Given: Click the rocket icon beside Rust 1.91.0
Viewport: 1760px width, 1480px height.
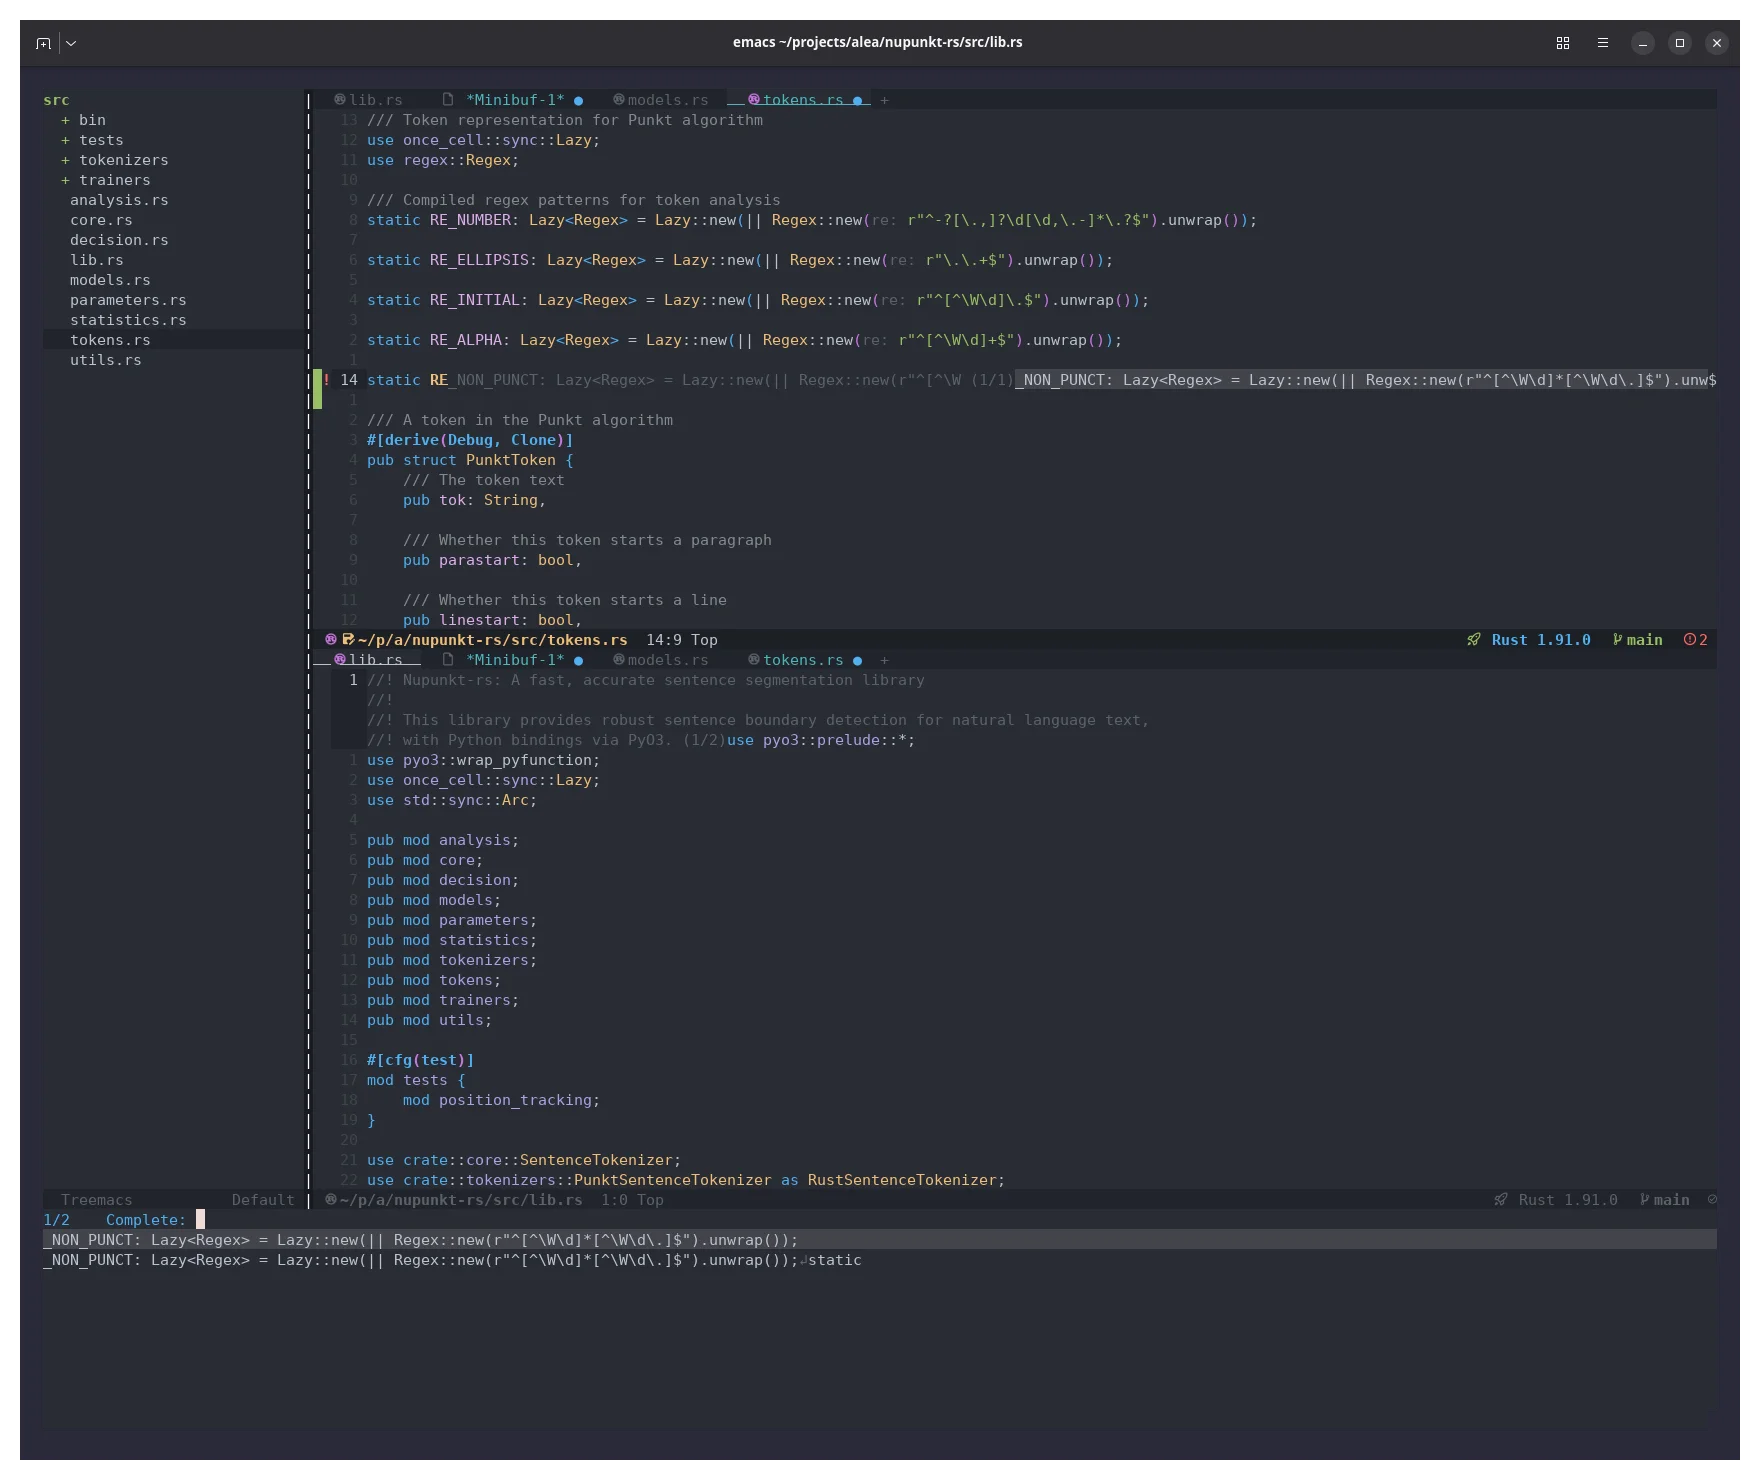Looking at the screenshot, I should pos(1474,640).
